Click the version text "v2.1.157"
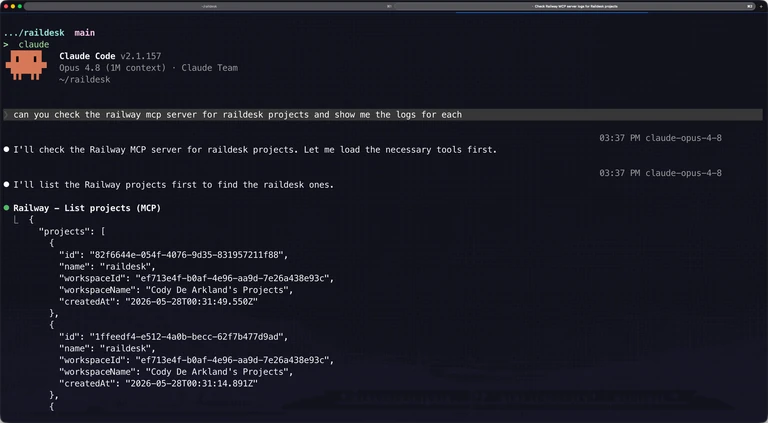Image resolution: width=768 pixels, height=423 pixels. click(141, 56)
